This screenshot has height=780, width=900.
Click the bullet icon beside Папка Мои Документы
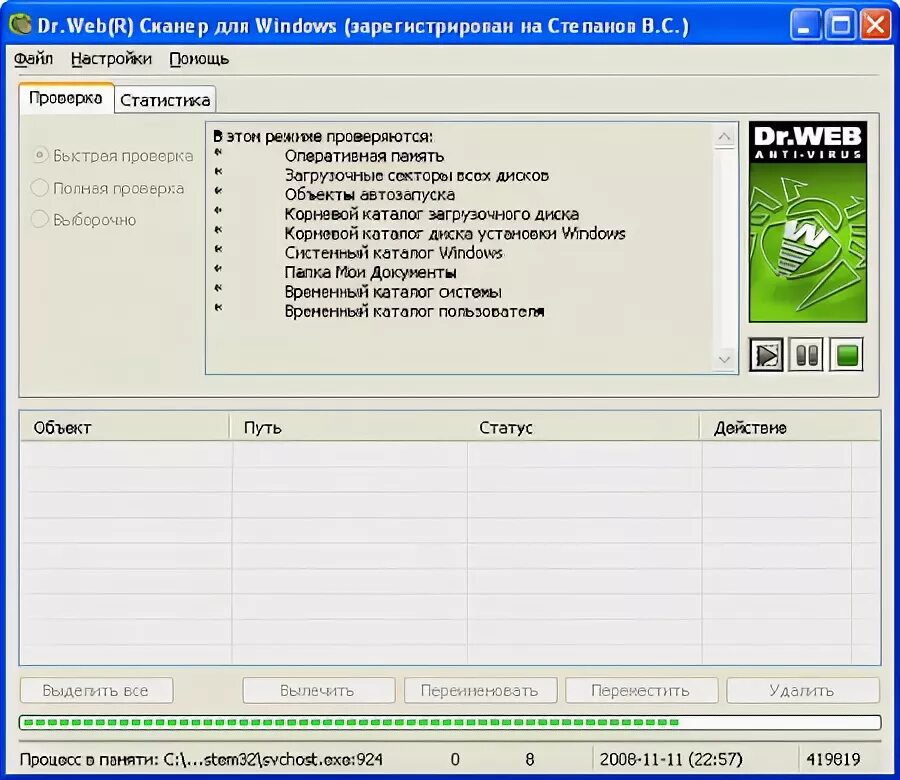click(x=218, y=268)
